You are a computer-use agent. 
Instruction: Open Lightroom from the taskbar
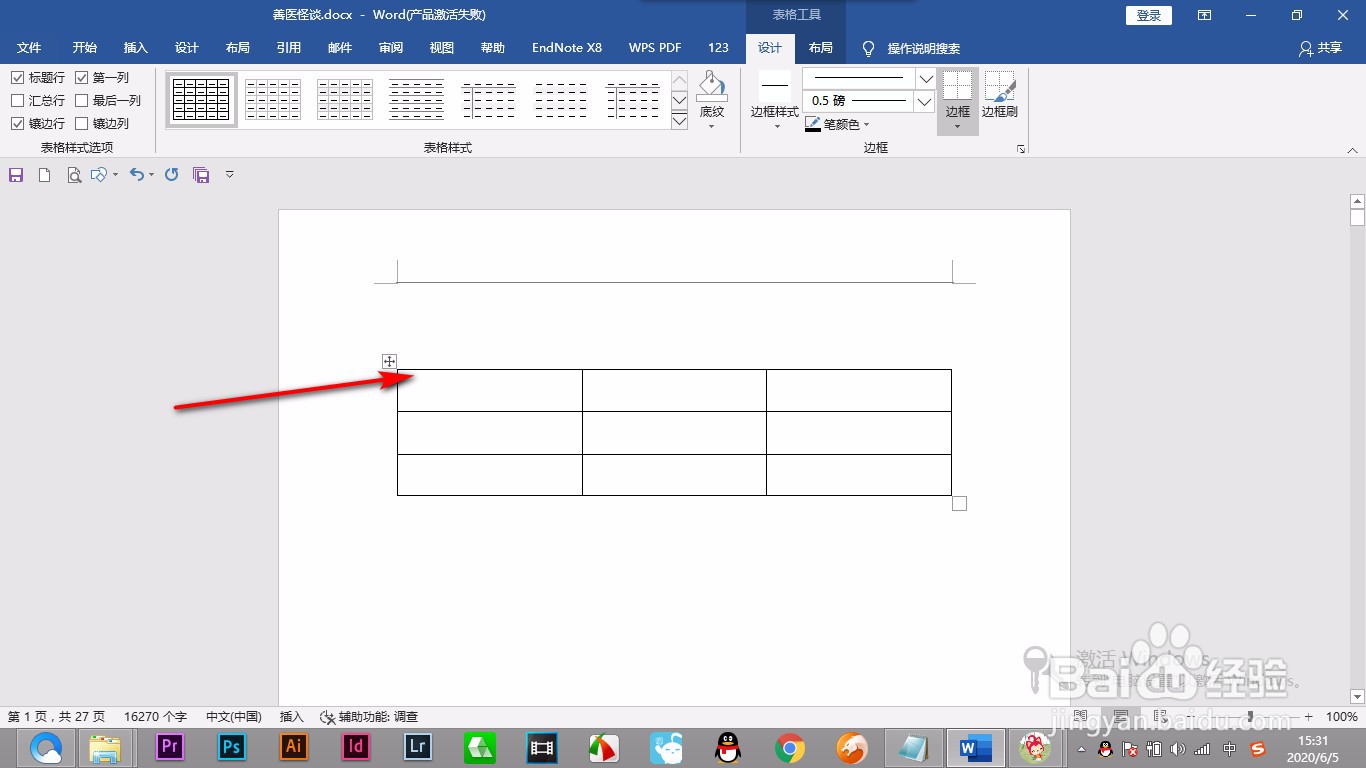pos(418,746)
